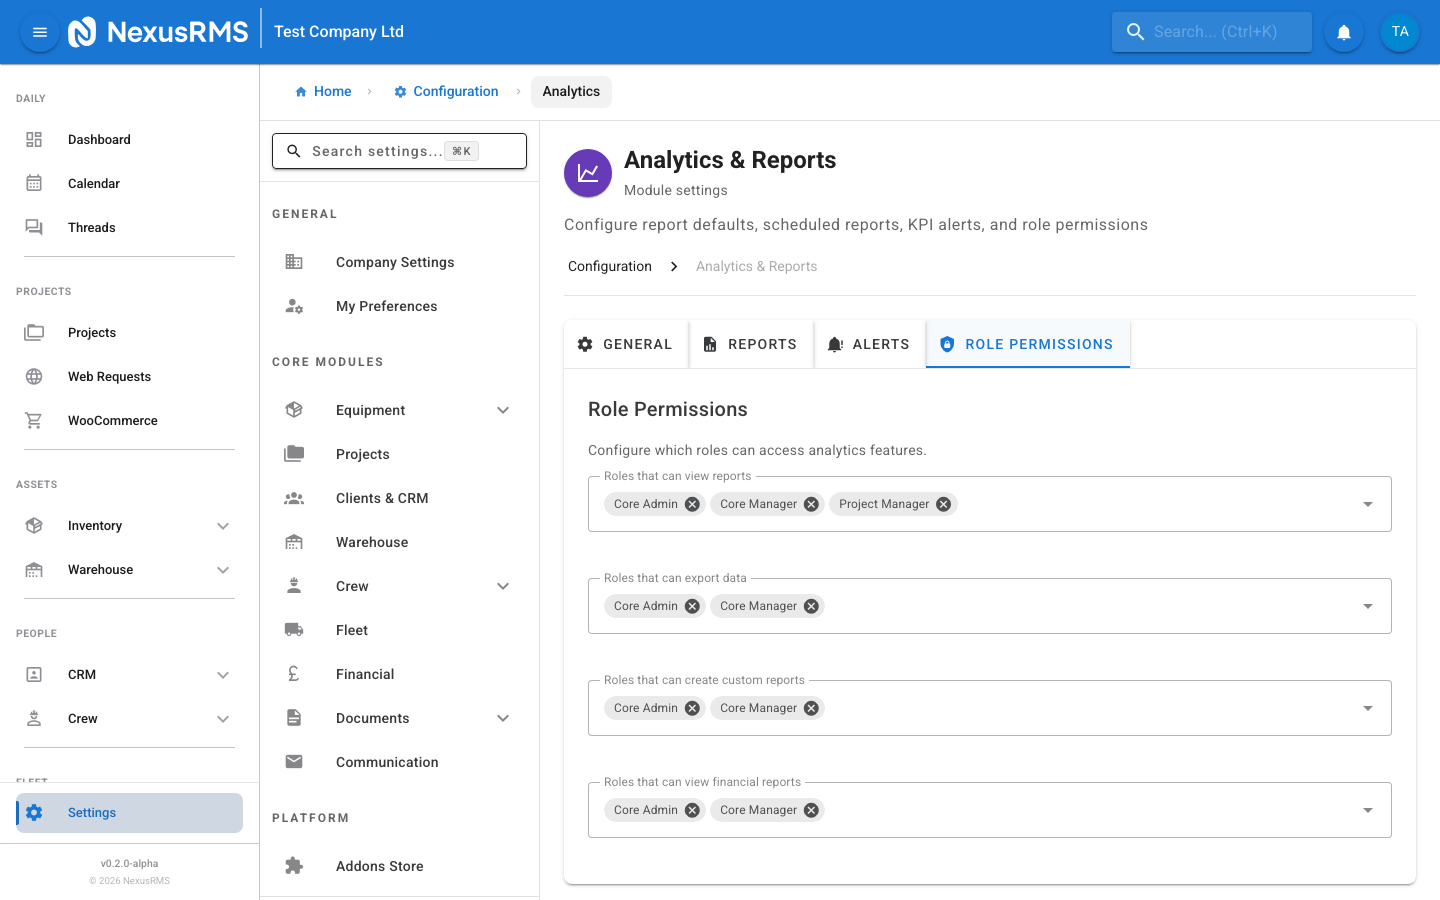Open the export data roles dropdown
Image resolution: width=1440 pixels, height=900 pixels.
pyautogui.click(x=1367, y=605)
